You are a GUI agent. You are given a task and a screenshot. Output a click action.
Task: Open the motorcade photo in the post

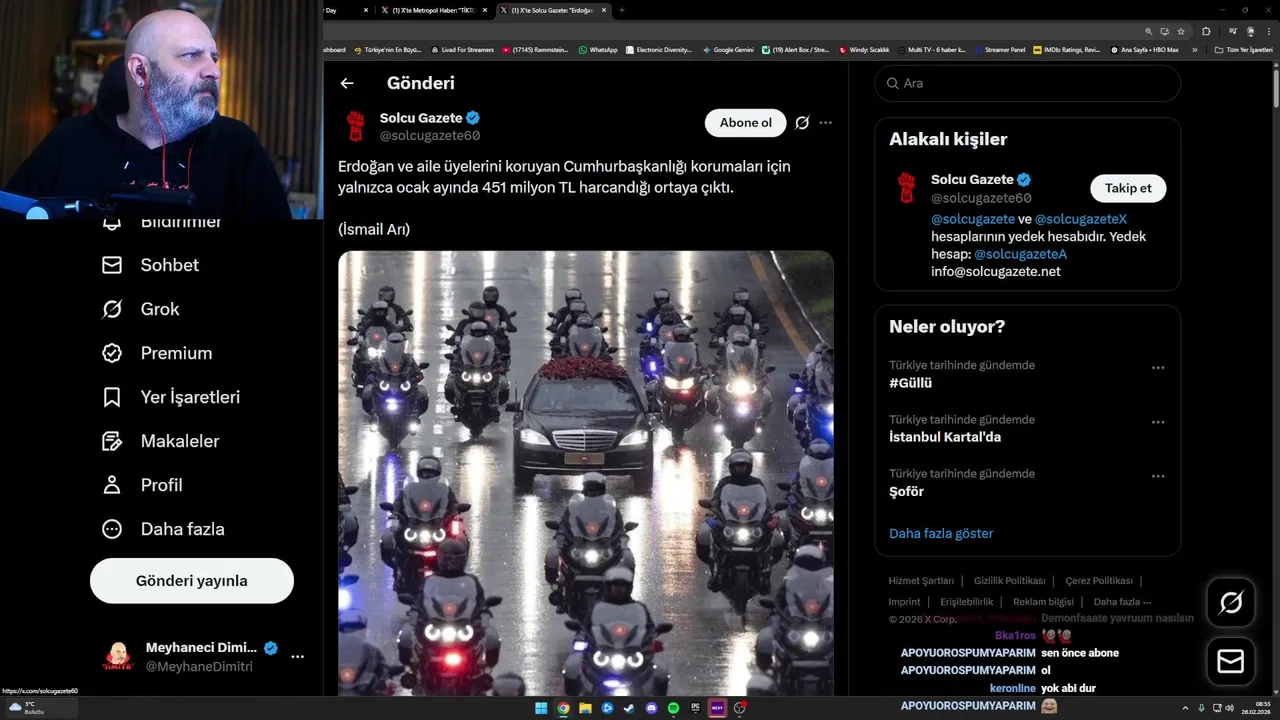click(586, 472)
